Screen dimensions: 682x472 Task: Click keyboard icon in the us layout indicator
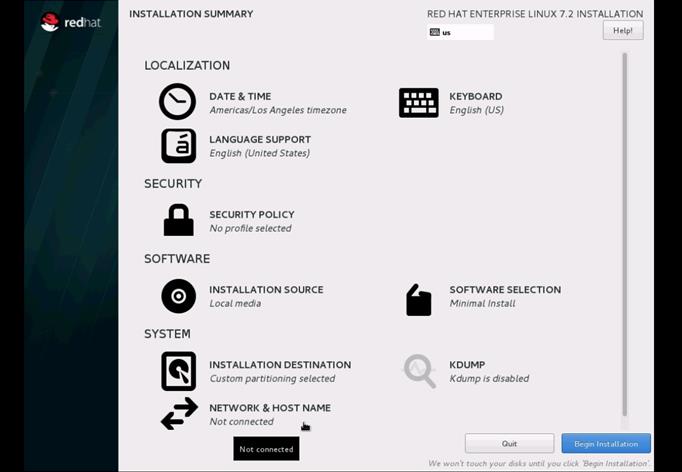point(435,32)
